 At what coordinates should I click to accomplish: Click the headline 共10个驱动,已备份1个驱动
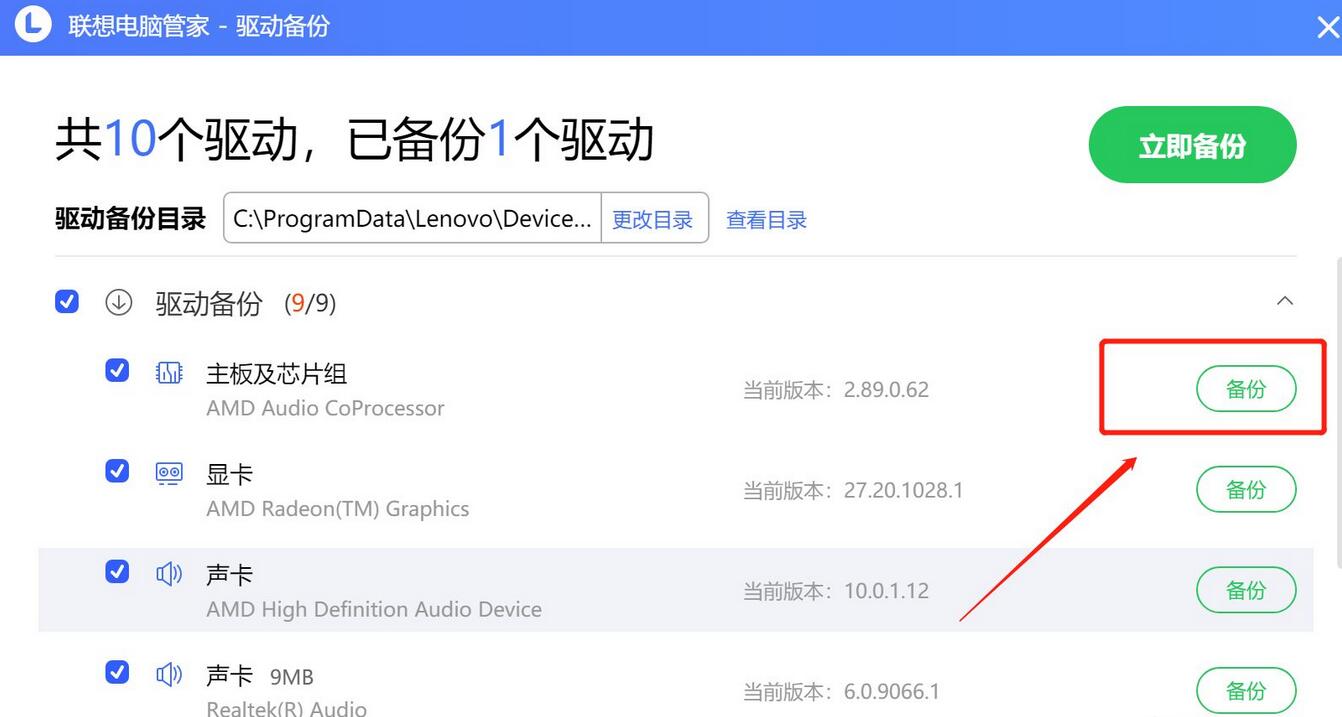[x=354, y=139]
